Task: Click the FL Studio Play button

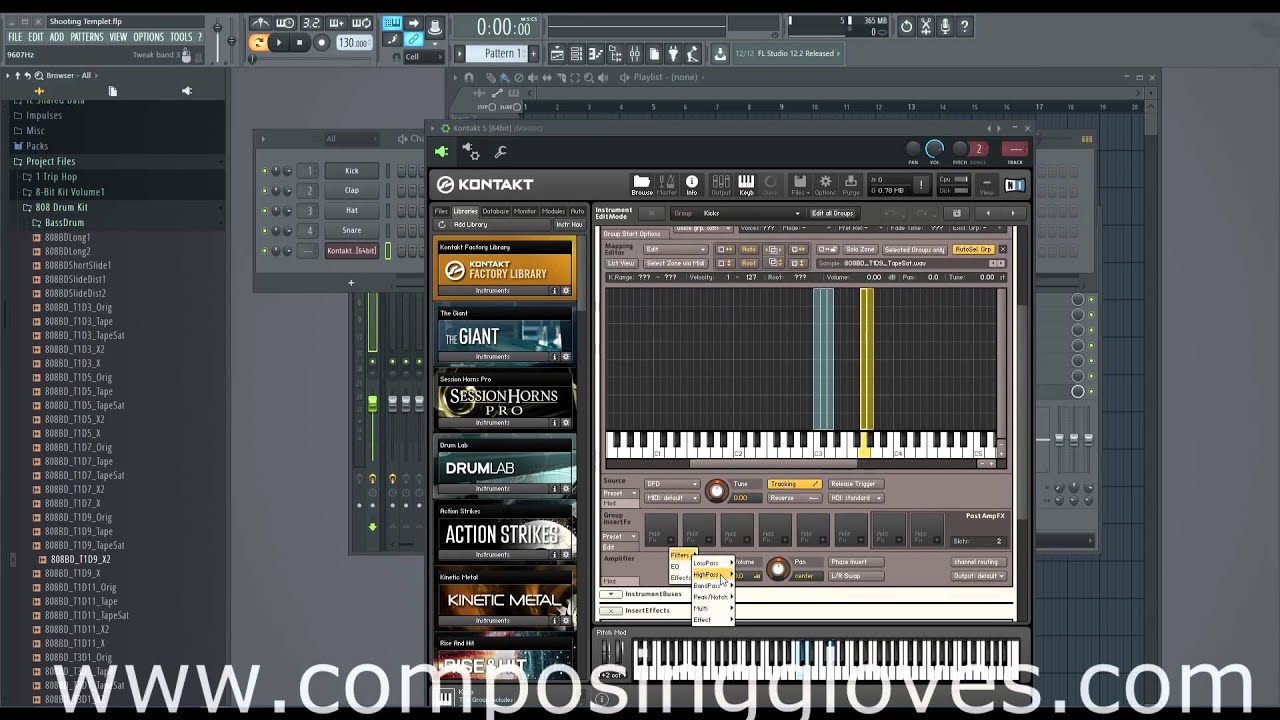Action: (279, 42)
